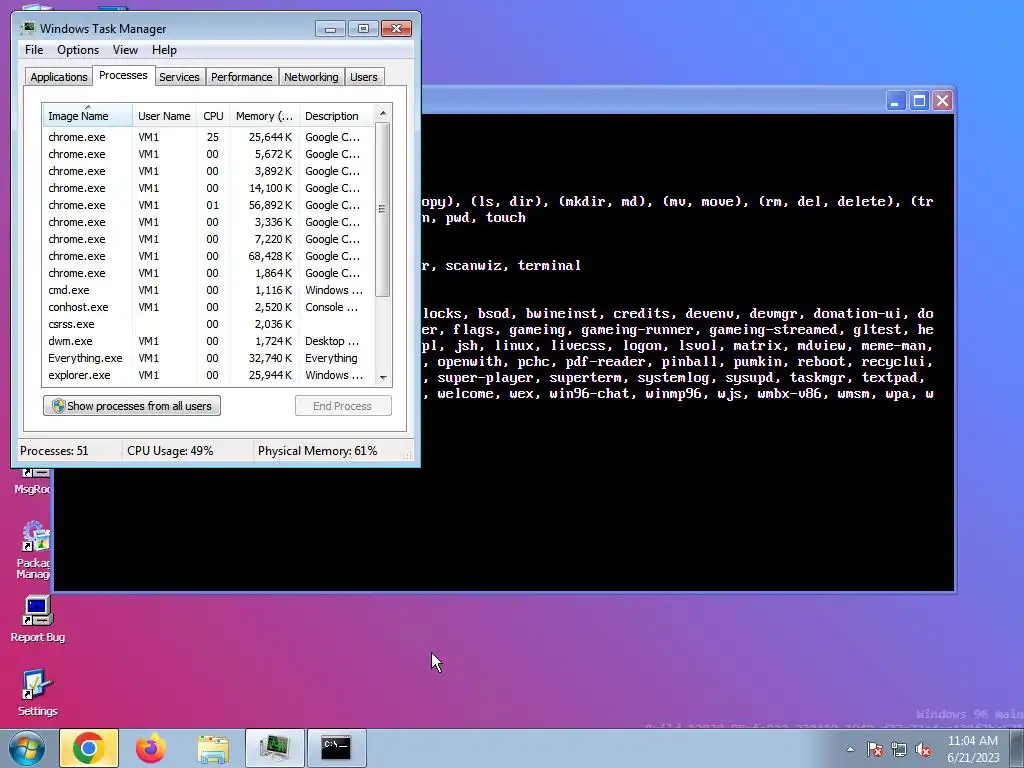Select the cmd.exe process row
1024x768 pixels.
208,290
